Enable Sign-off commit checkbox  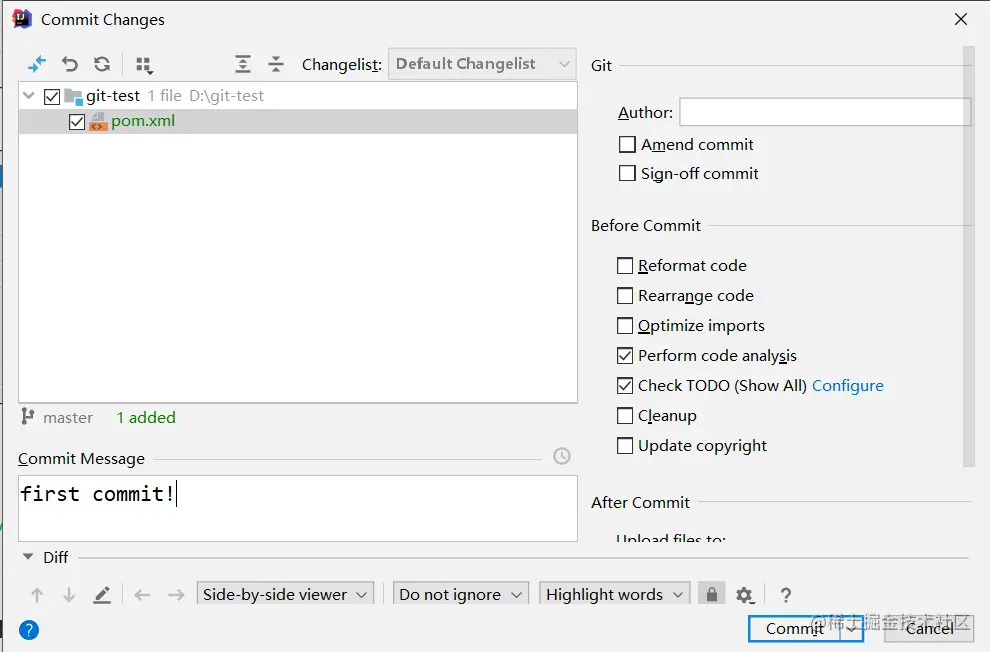coord(627,173)
